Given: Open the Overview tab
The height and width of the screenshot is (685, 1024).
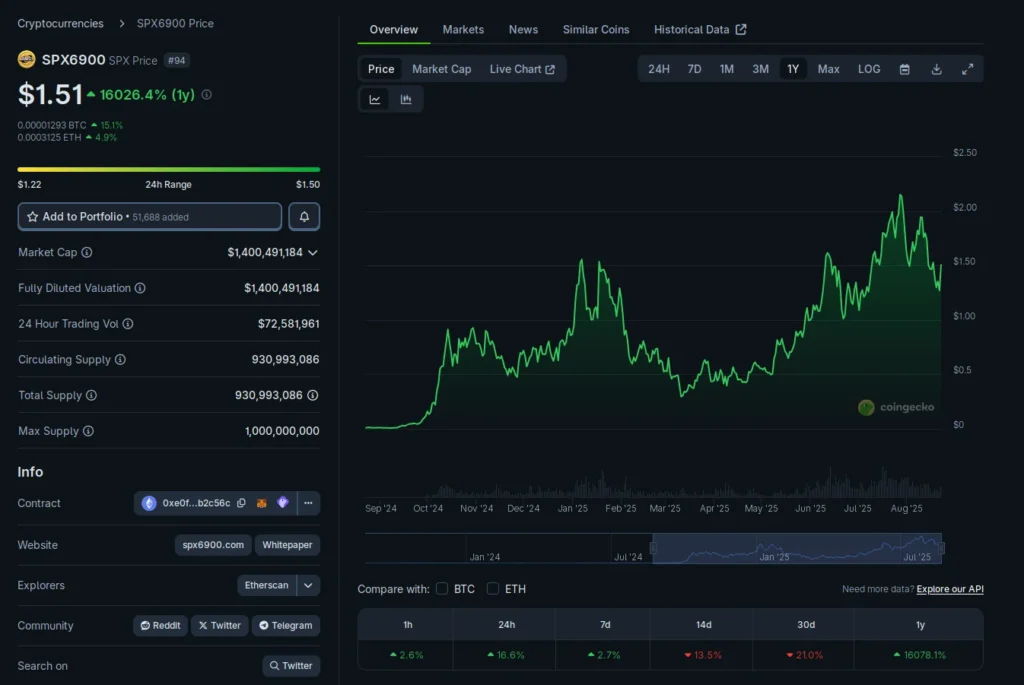Looking at the screenshot, I should pyautogui.click(x=393, y=29).
